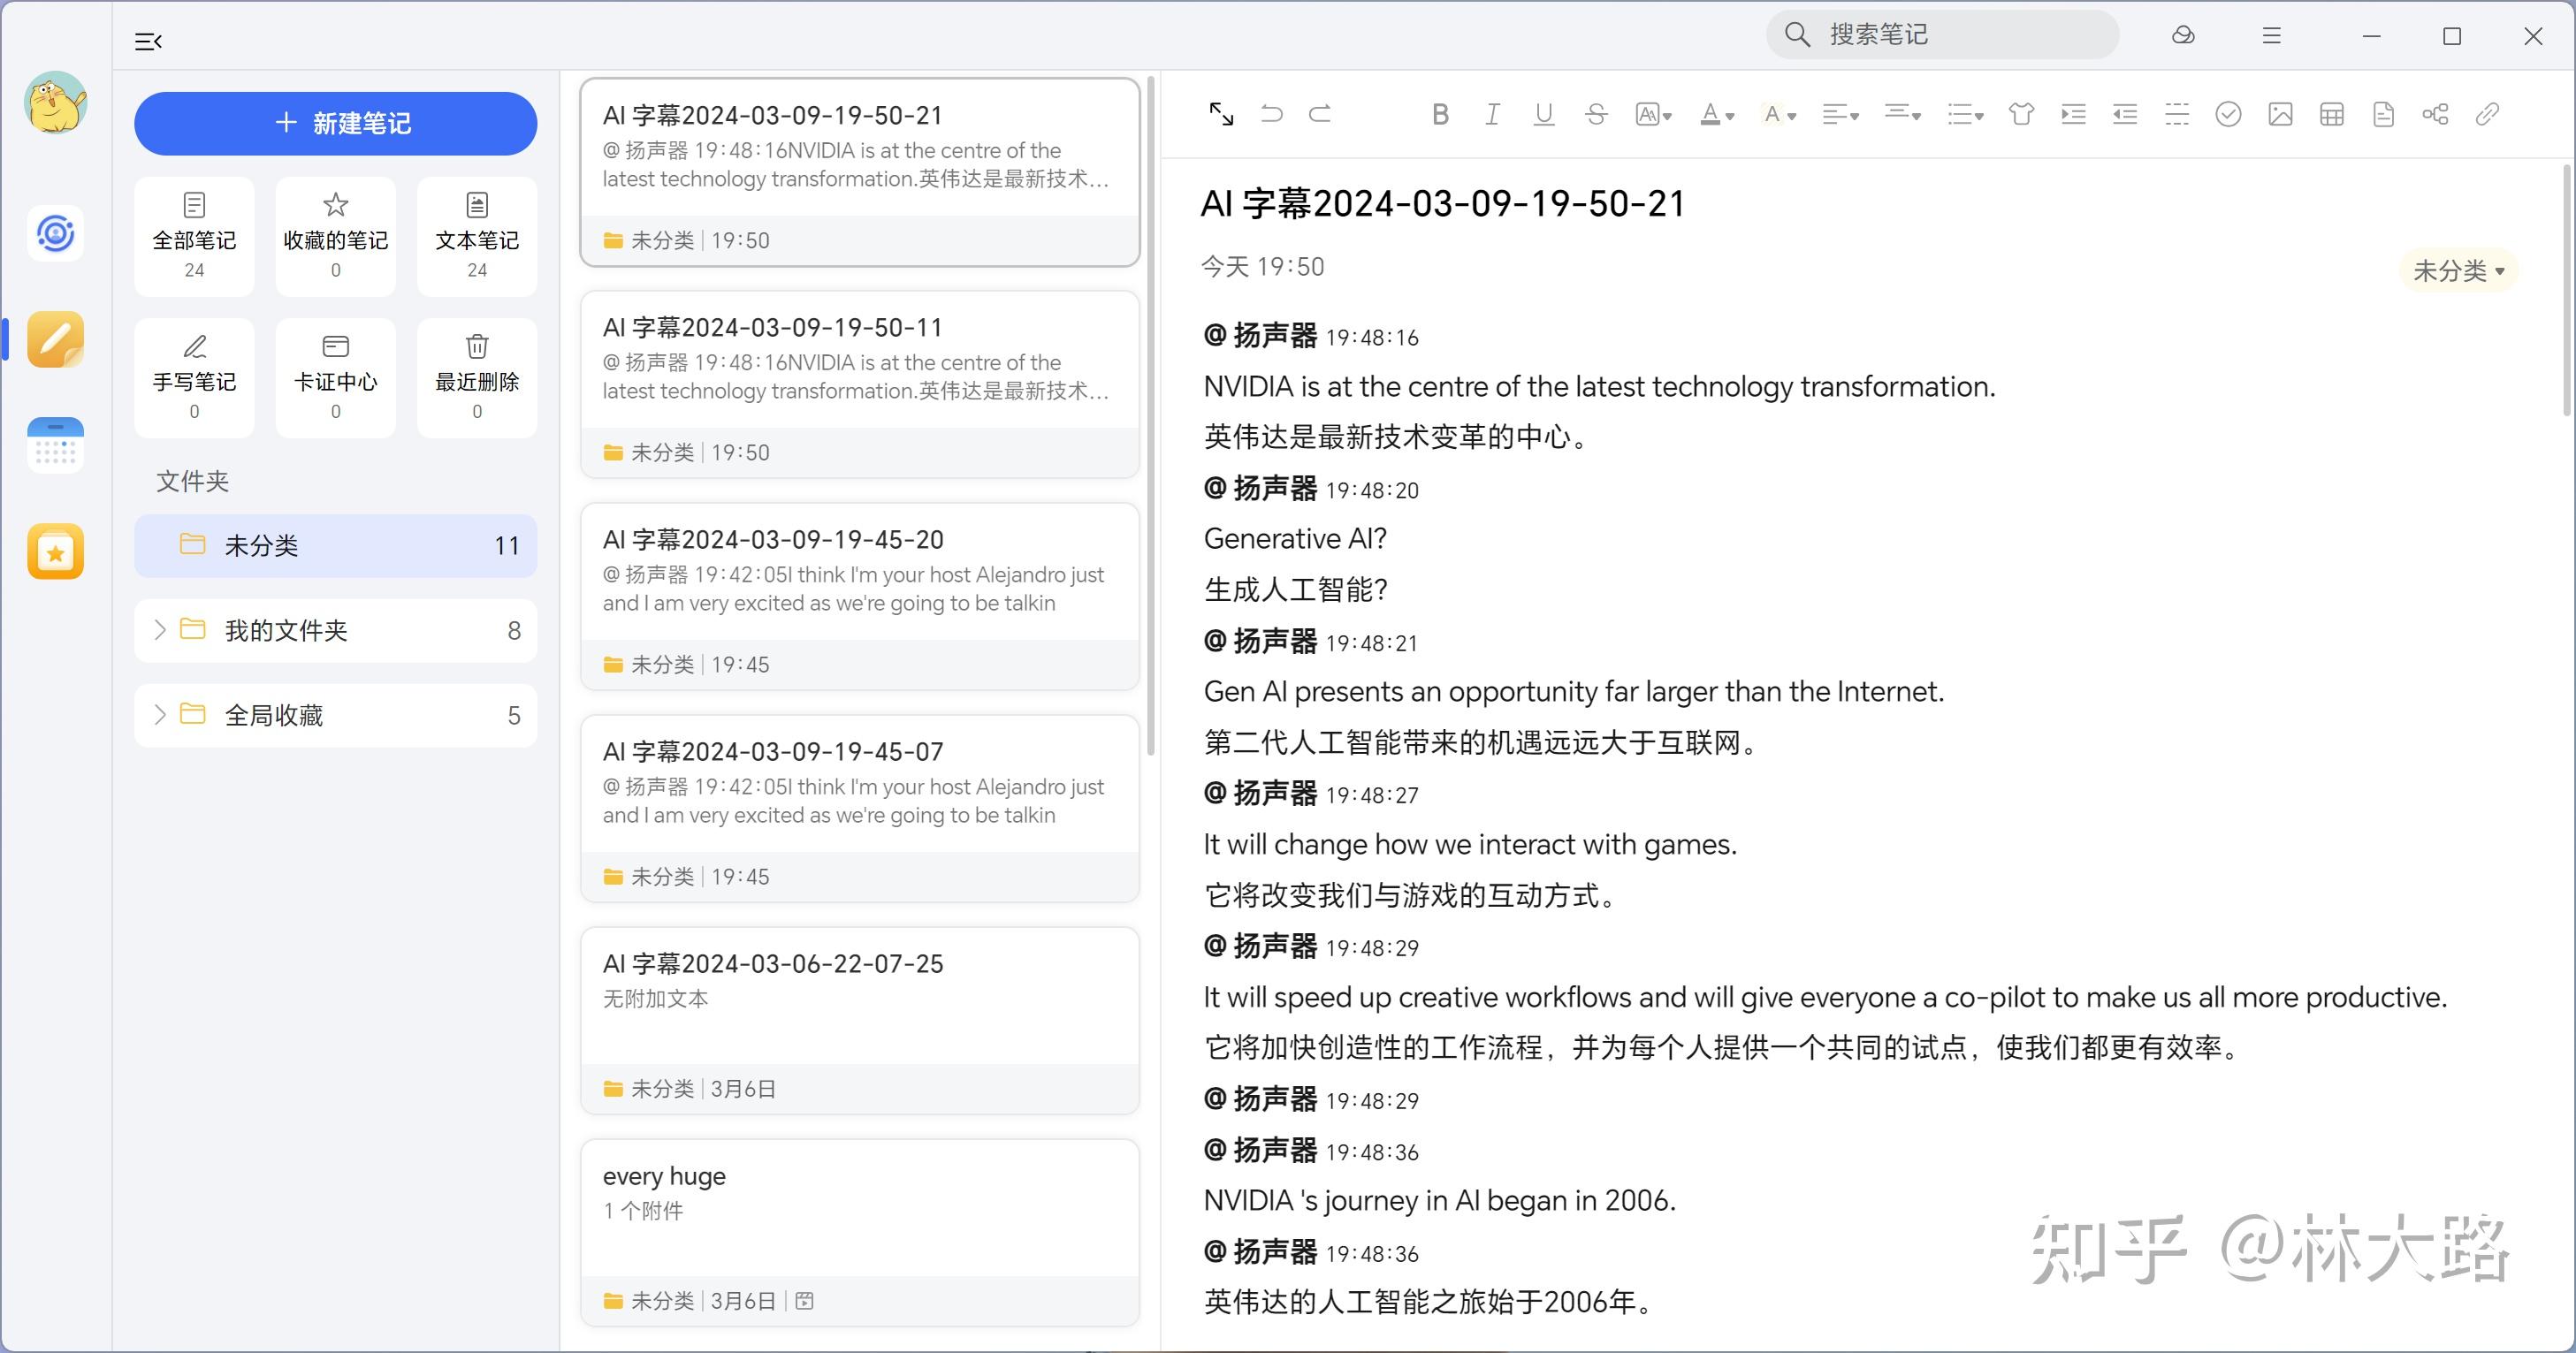Click the mind map icon in toolbar
The height and width of the screenshot is (1353, 2576).
click(x=2435, y=114)
